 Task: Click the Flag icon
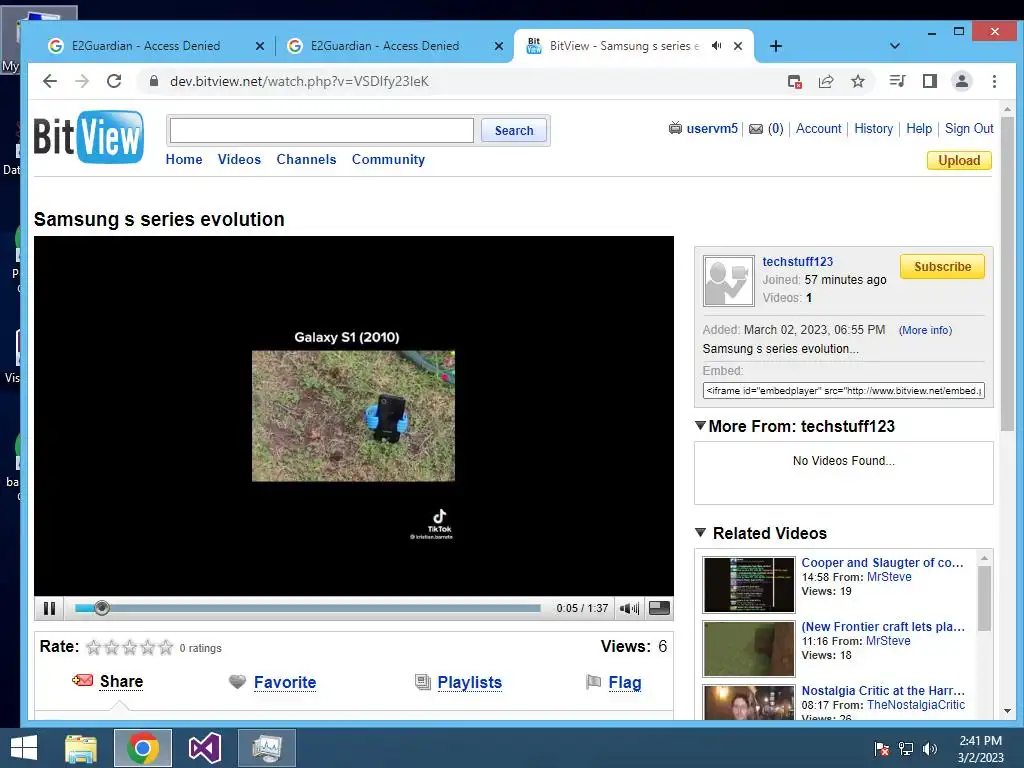(x=593, y=682)
